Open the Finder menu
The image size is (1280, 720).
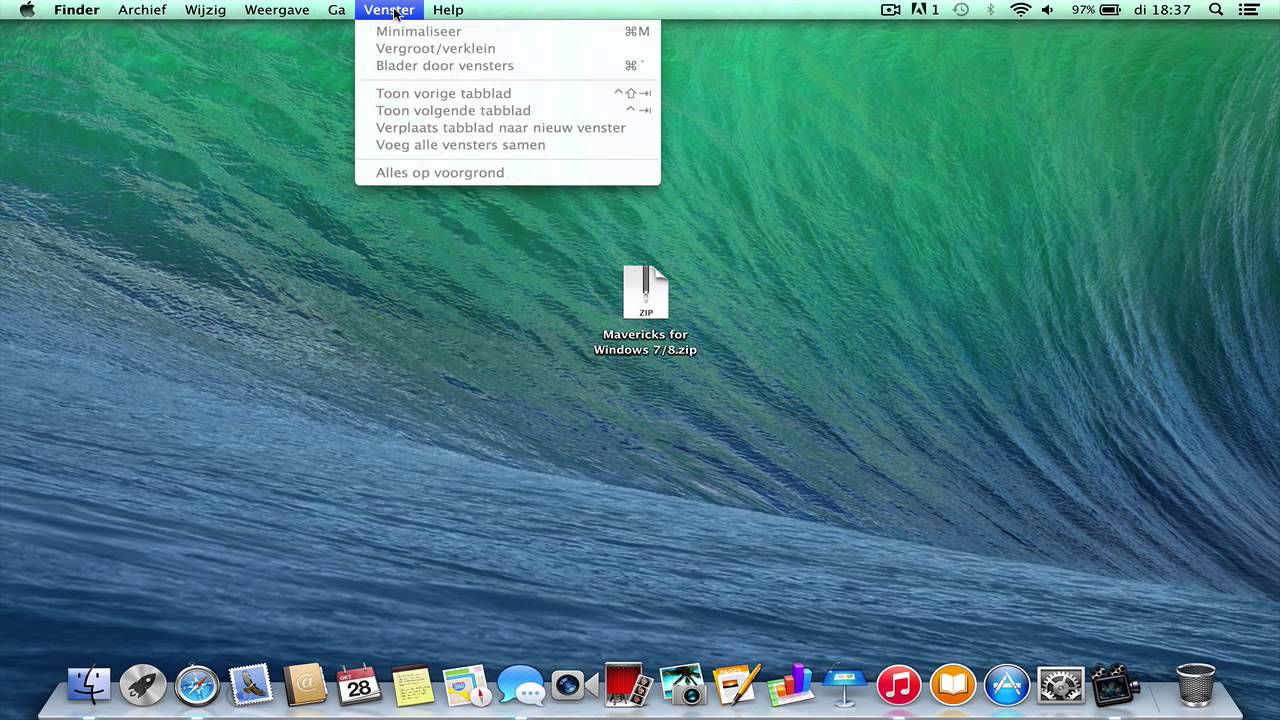tap(77, 10)
